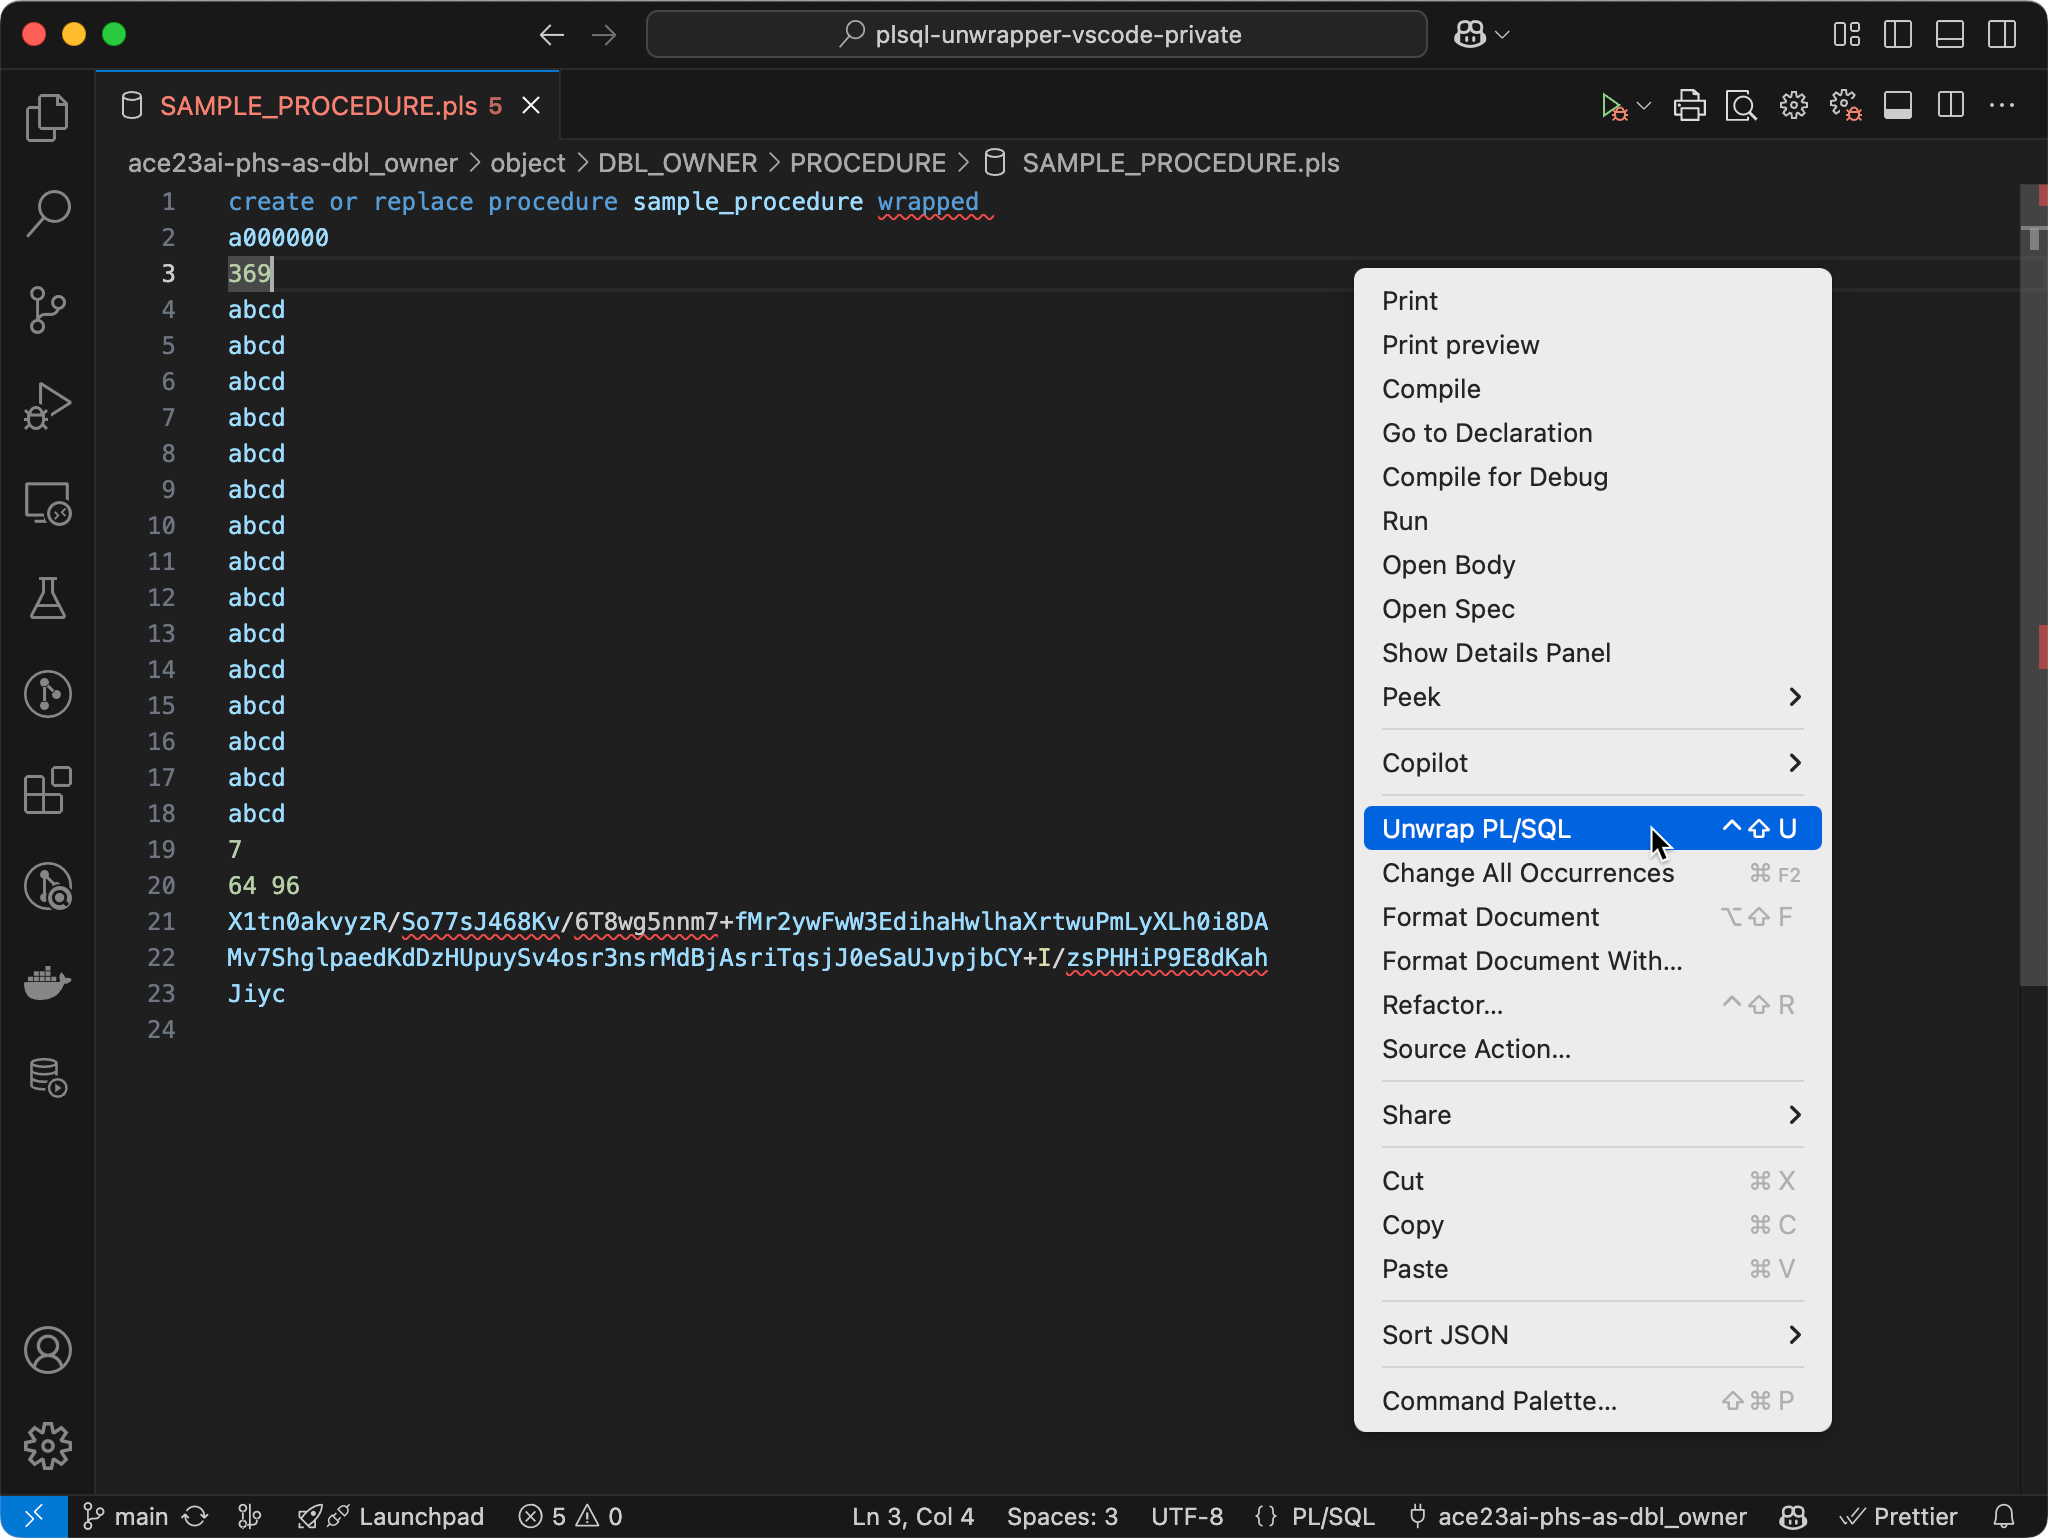Screen dimensions: 2048x1538
Task: Click the Settings gear icon in status bar
Action: tap(47, 1446)
